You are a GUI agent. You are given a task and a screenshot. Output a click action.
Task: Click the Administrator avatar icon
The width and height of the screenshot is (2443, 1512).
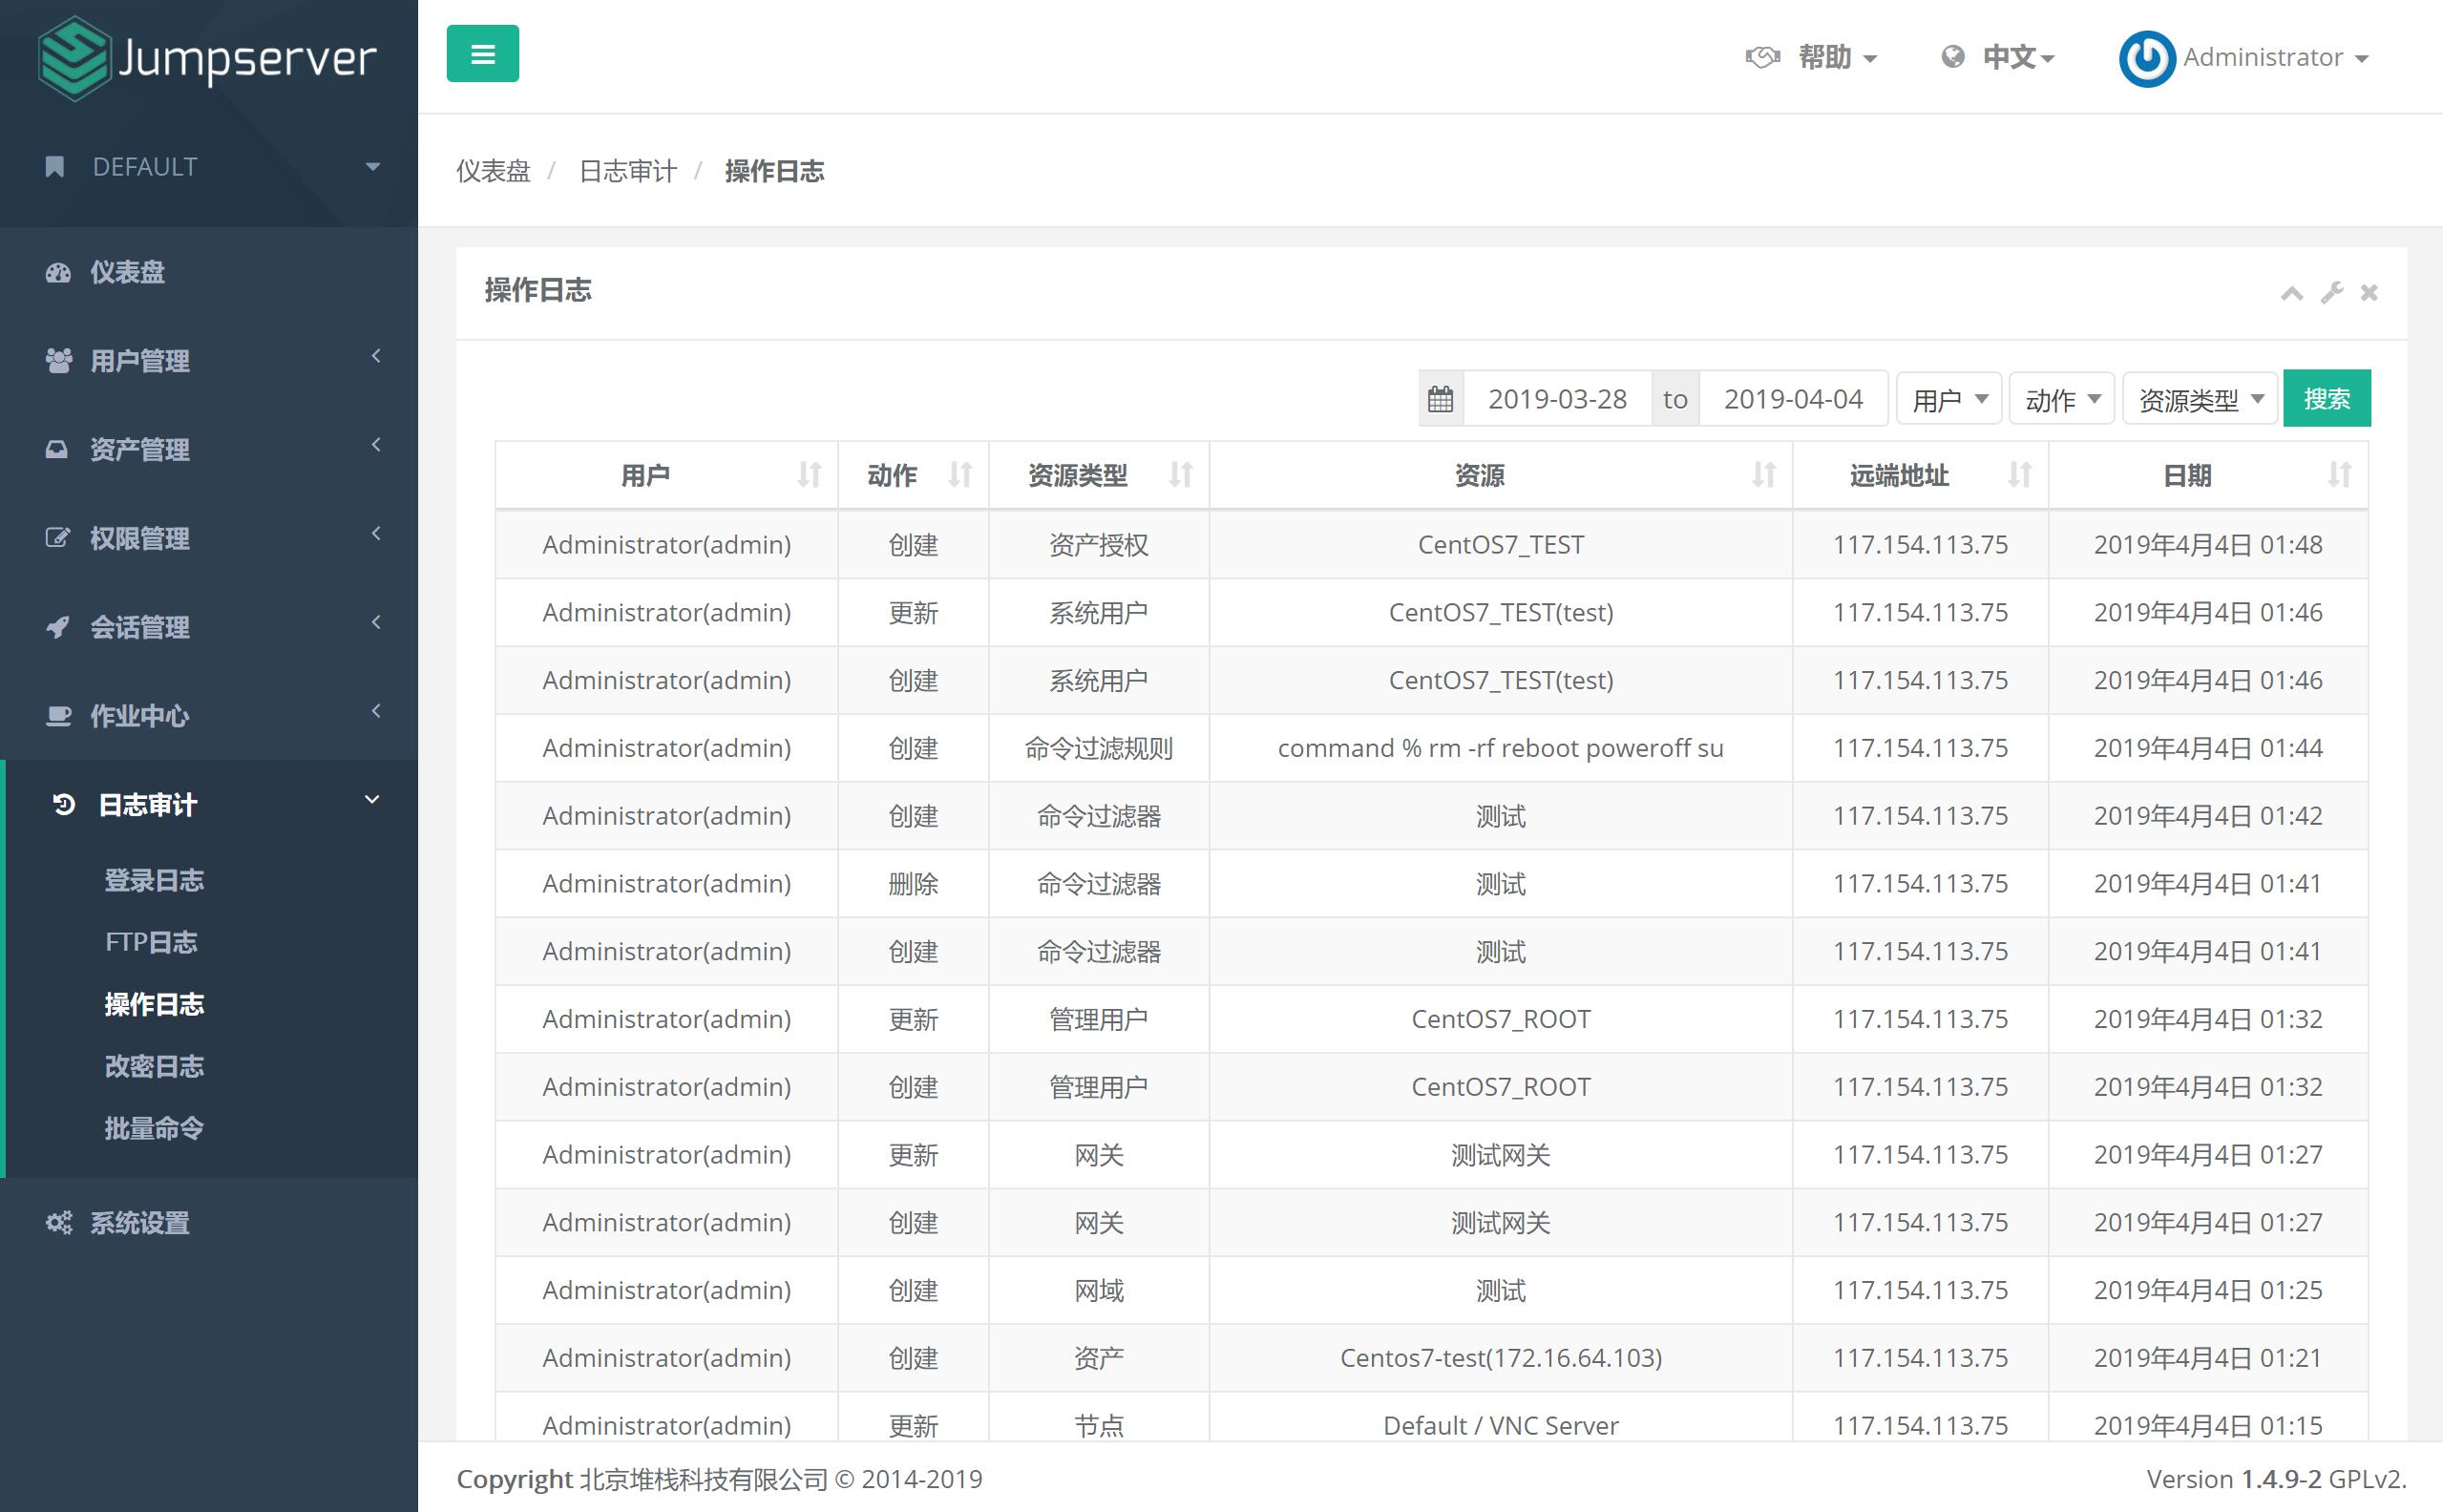2147,58
